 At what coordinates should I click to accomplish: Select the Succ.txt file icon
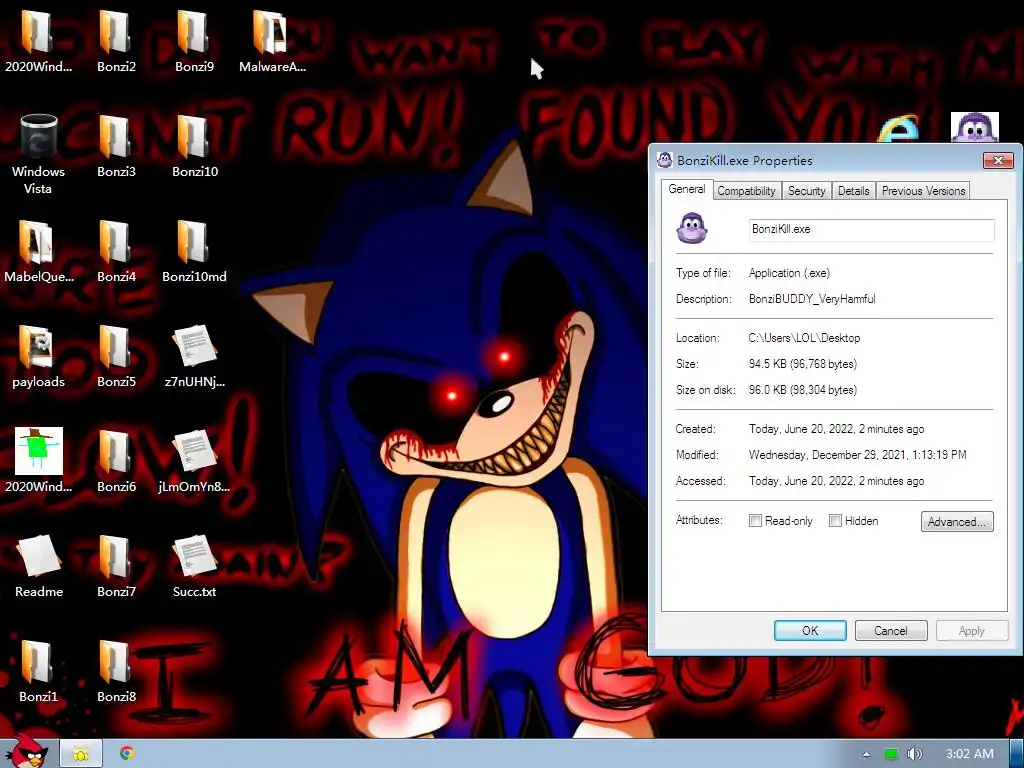[194, 556]
